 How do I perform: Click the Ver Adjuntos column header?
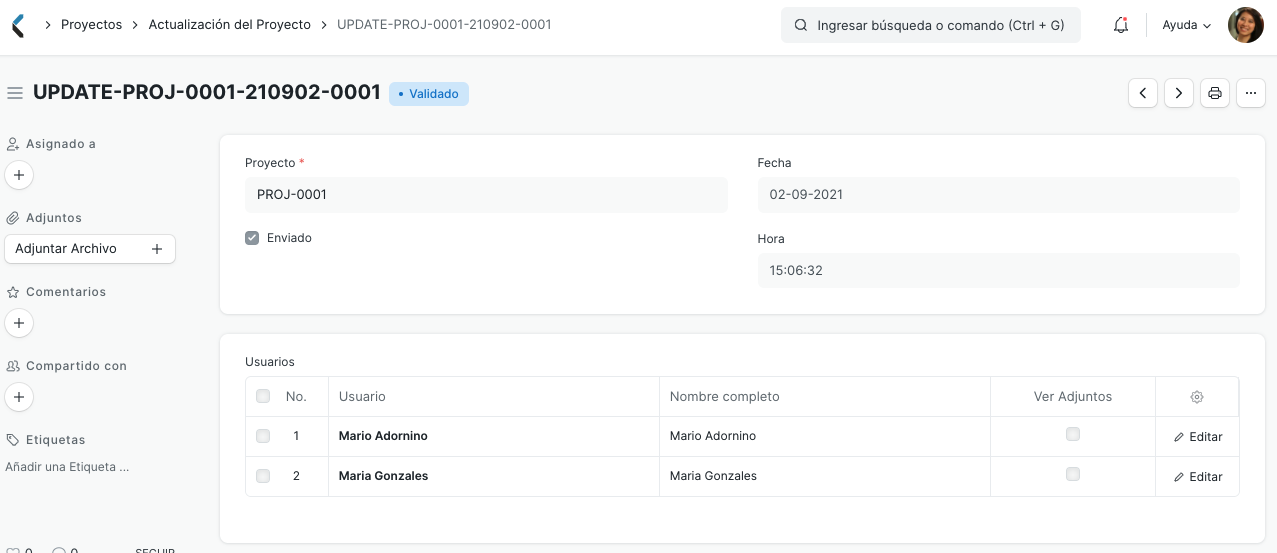tap(1073, 397)
